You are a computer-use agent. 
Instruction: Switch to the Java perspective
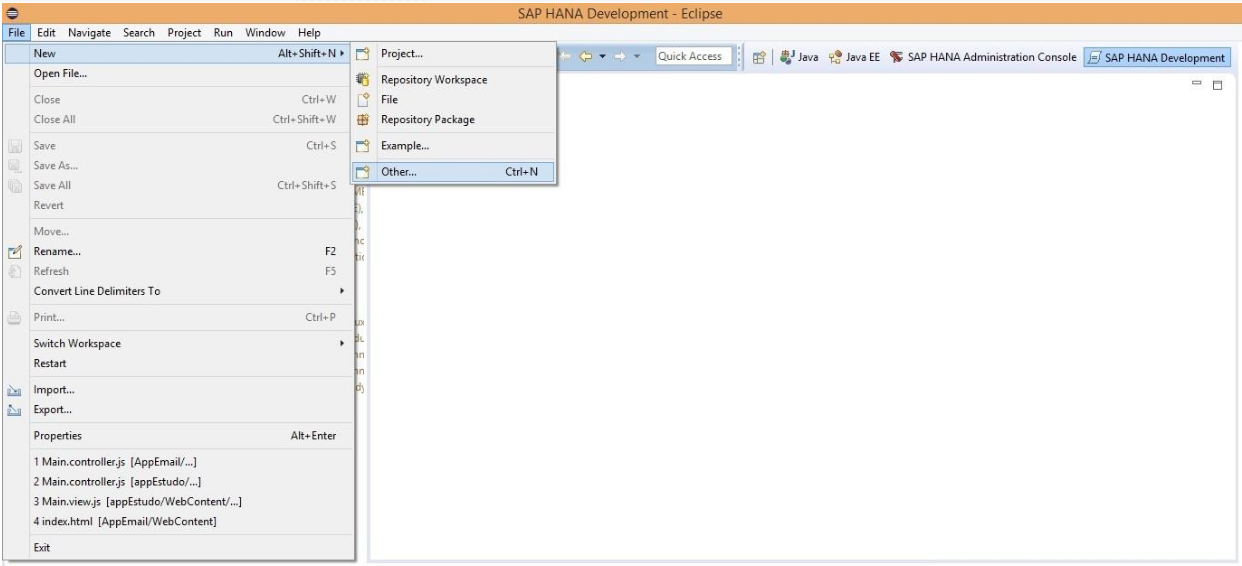[x=783, y=57]
